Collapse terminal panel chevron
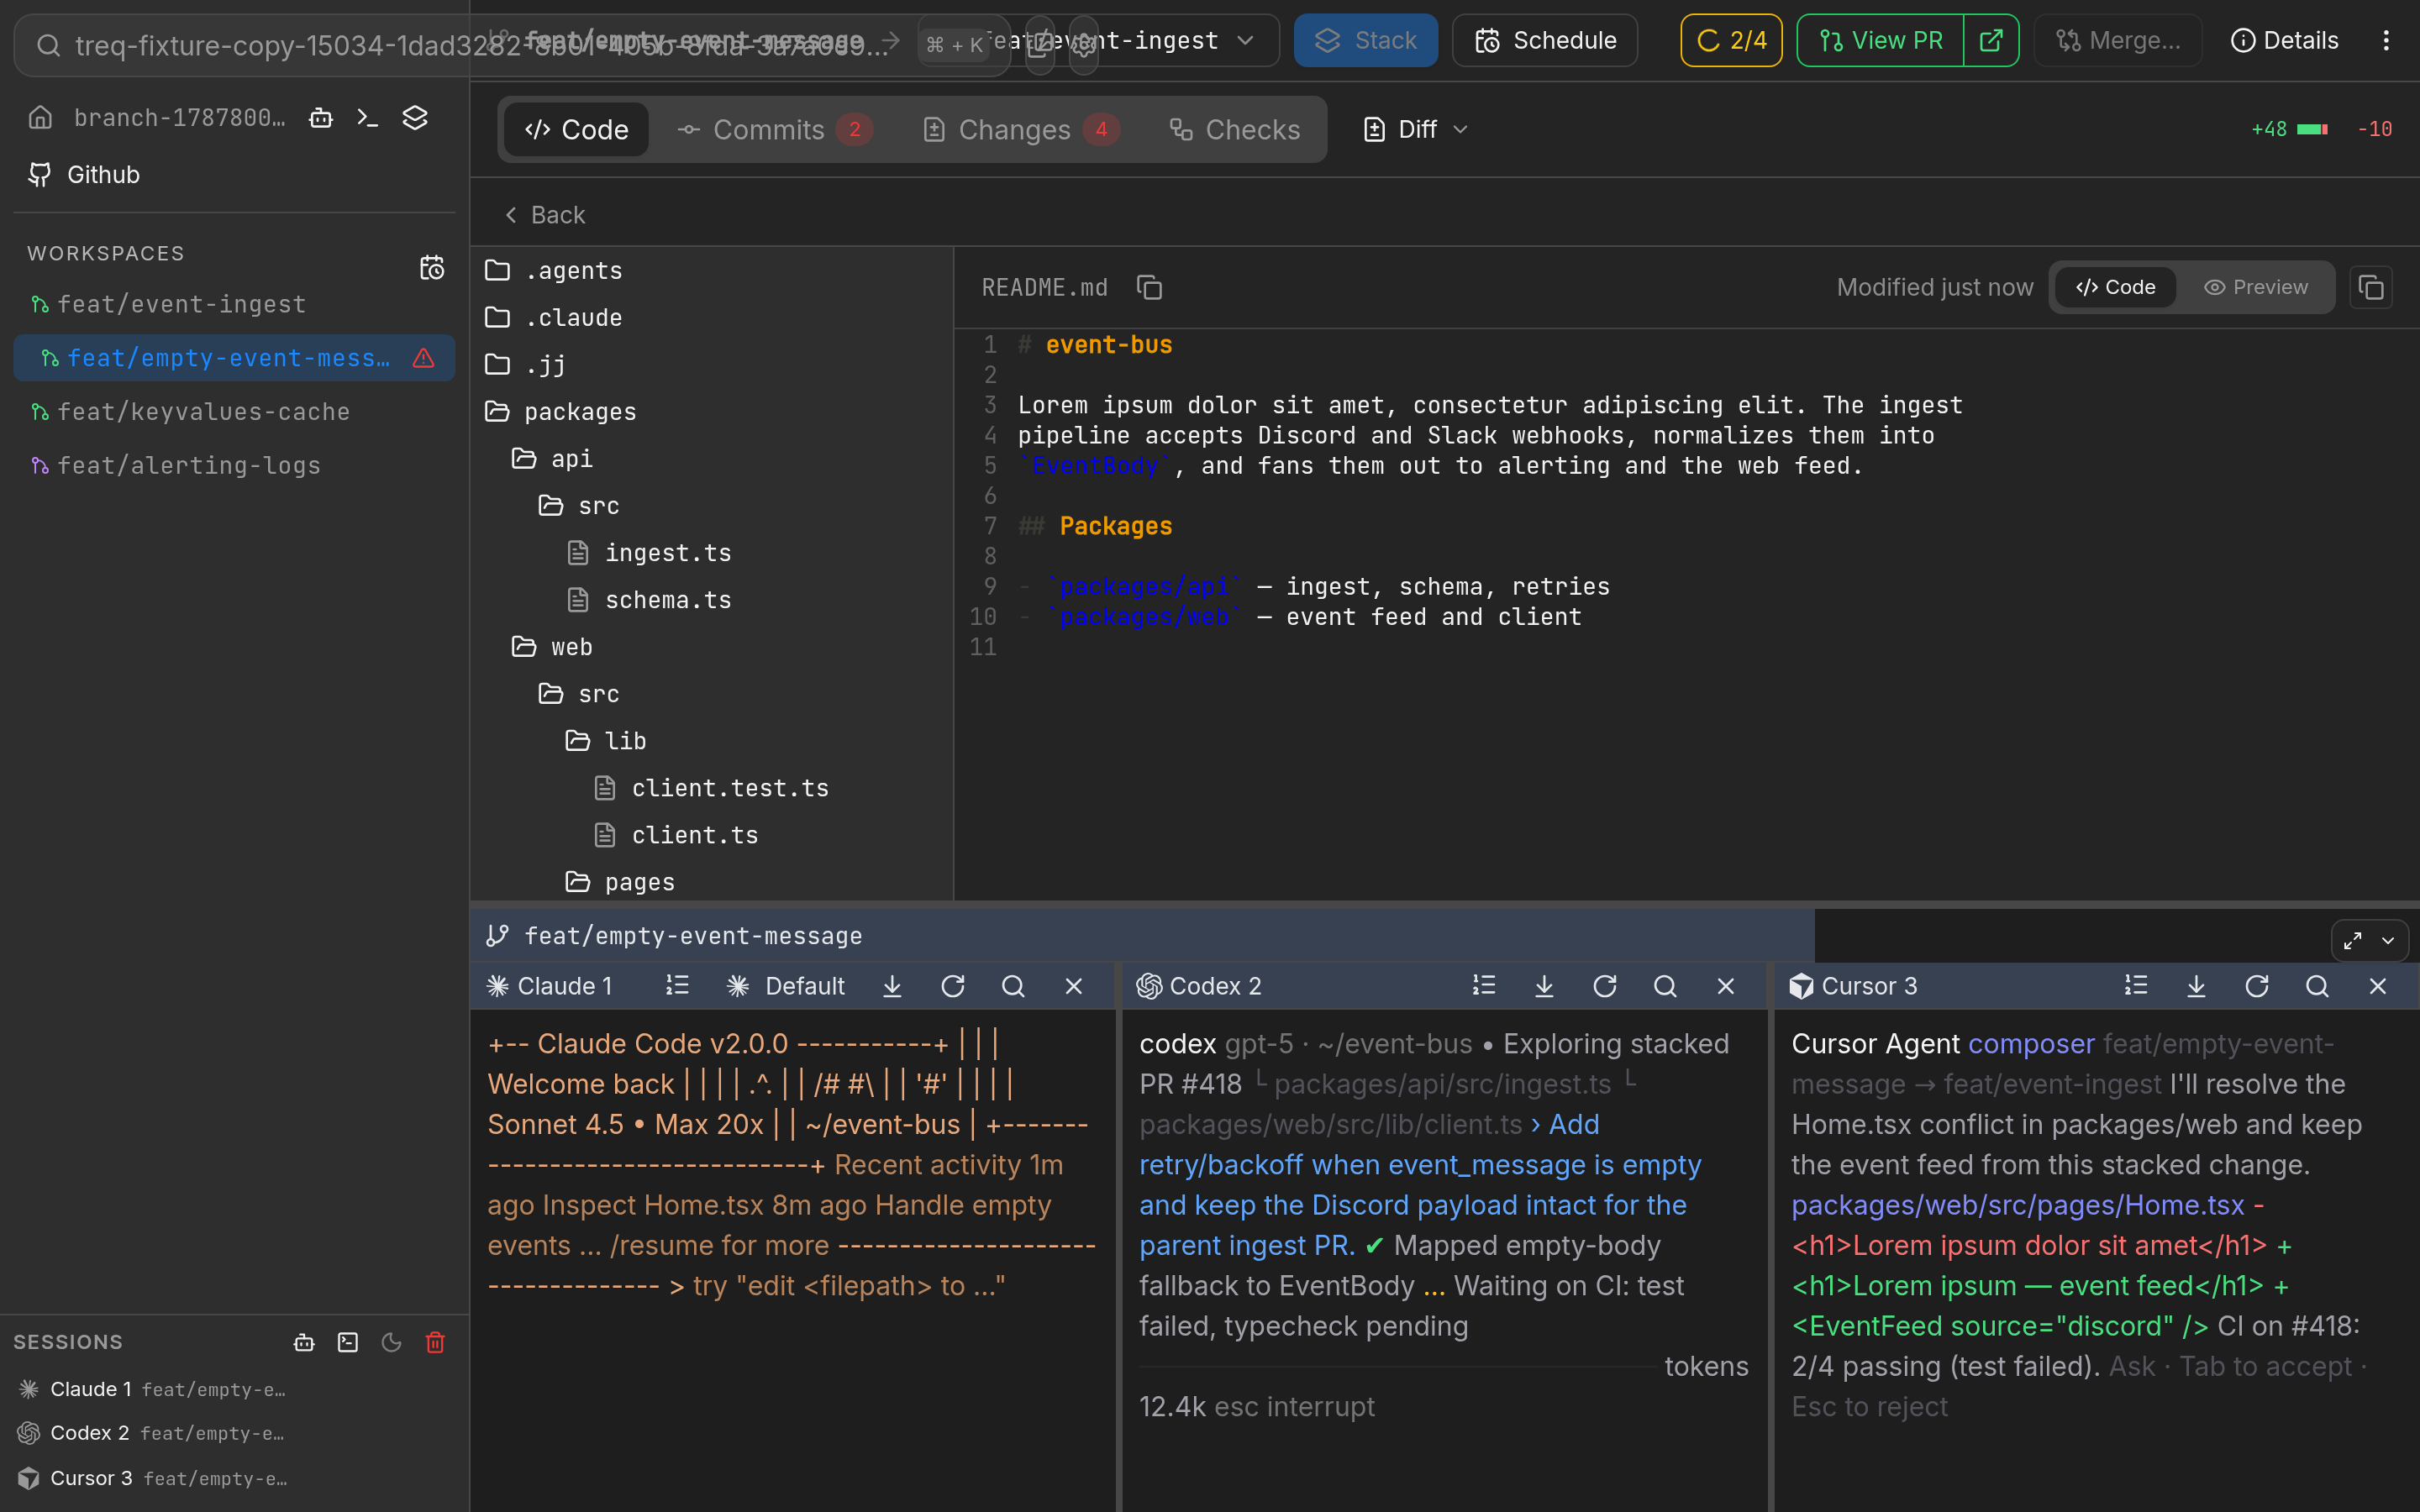This screenshot has width=2420, height=1512. point(2388,940)
